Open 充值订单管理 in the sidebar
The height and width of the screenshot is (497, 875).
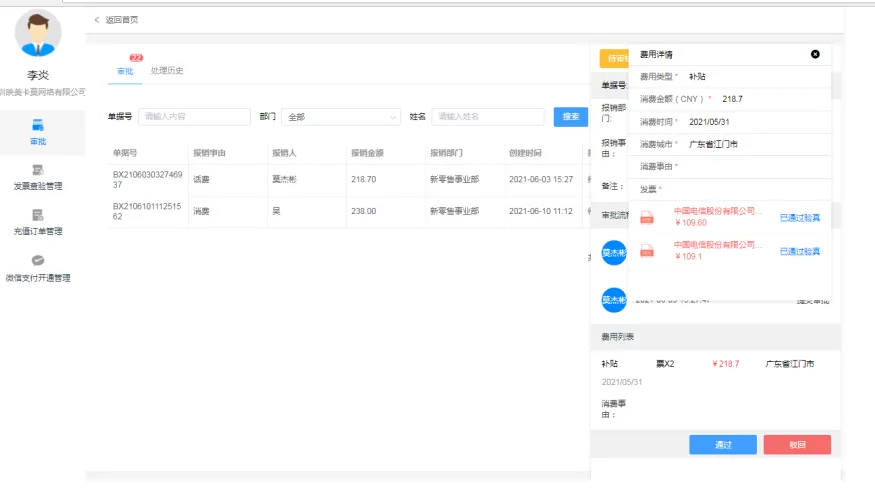pos(38,222)
